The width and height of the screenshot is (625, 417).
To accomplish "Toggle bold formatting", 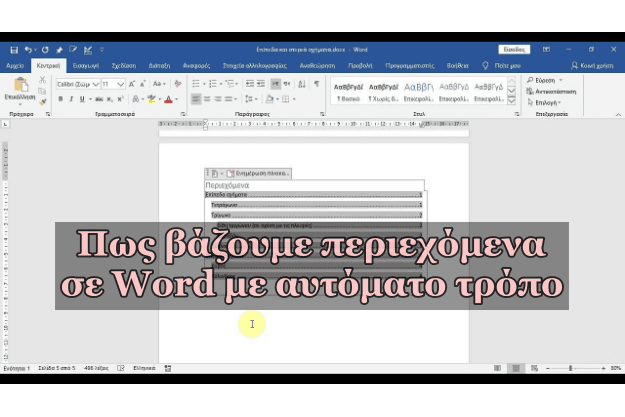I will (x=61, y=99).
